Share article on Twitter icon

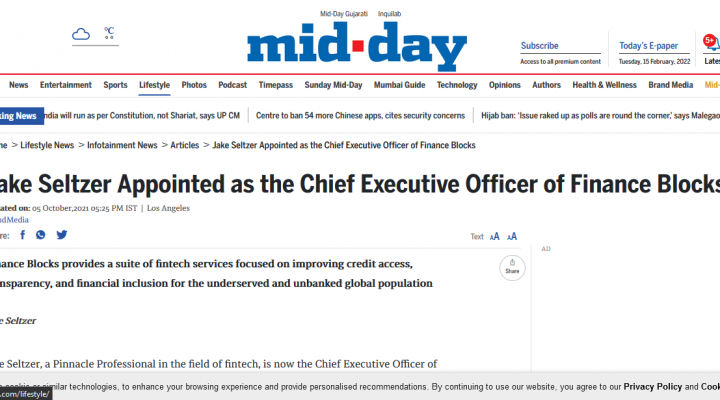[62, 235]
